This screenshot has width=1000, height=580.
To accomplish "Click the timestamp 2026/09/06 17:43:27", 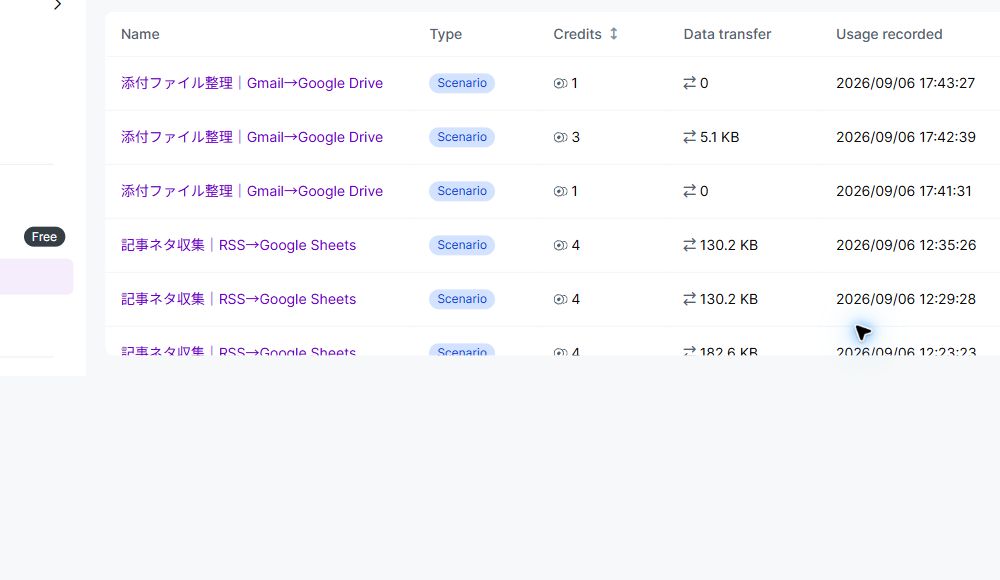I will [x=906, y=83].
